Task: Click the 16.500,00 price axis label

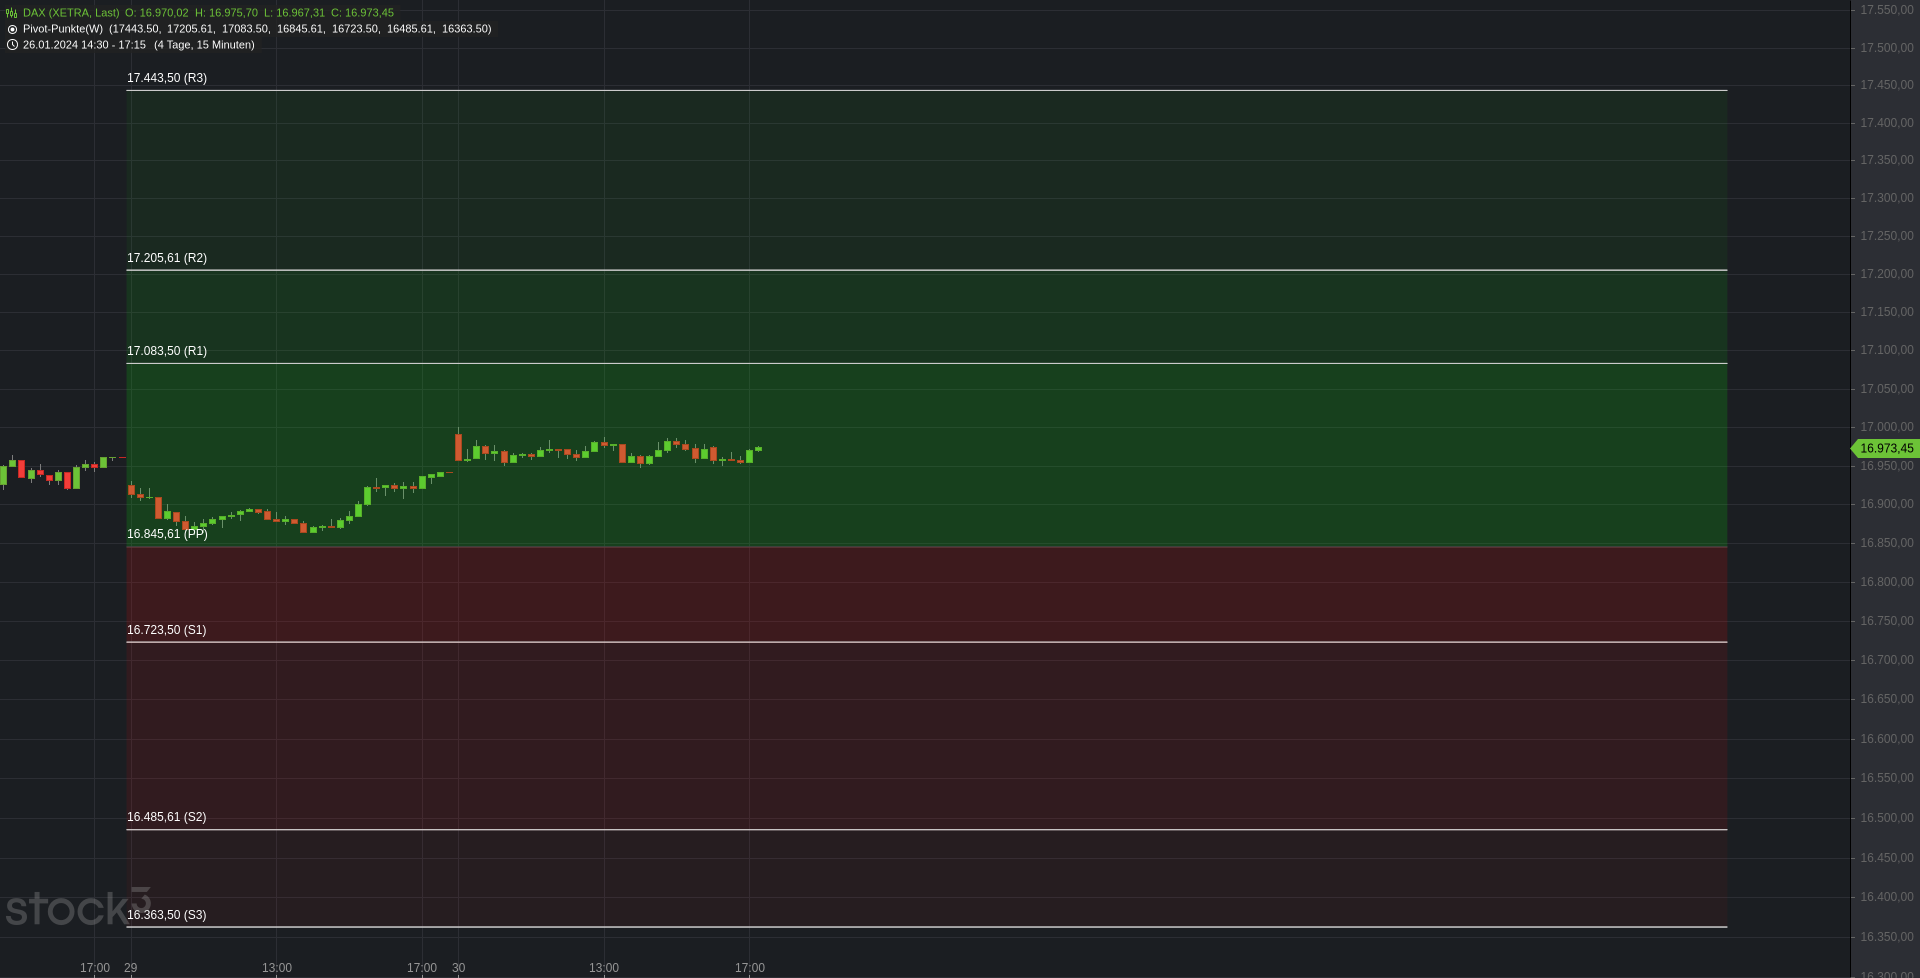Action: [x=1886, y=818]
